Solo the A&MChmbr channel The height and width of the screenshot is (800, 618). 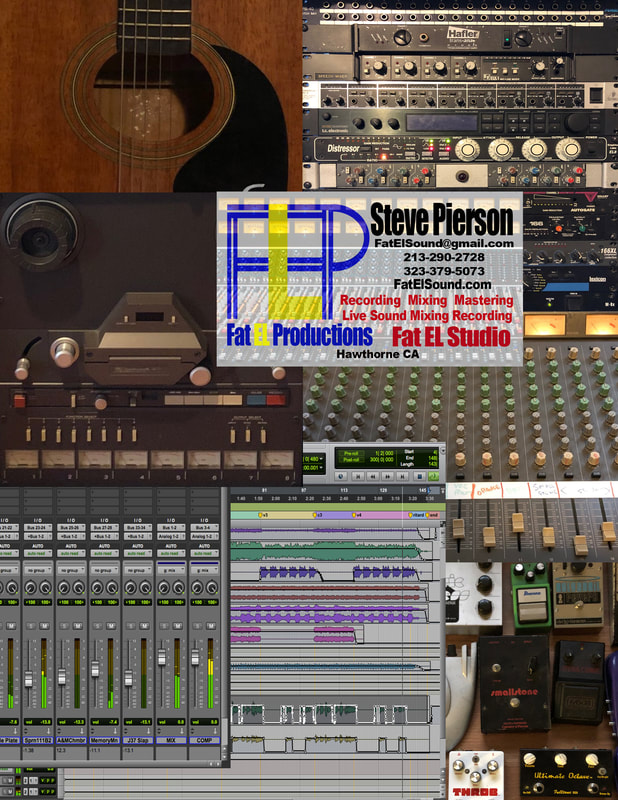65,626
